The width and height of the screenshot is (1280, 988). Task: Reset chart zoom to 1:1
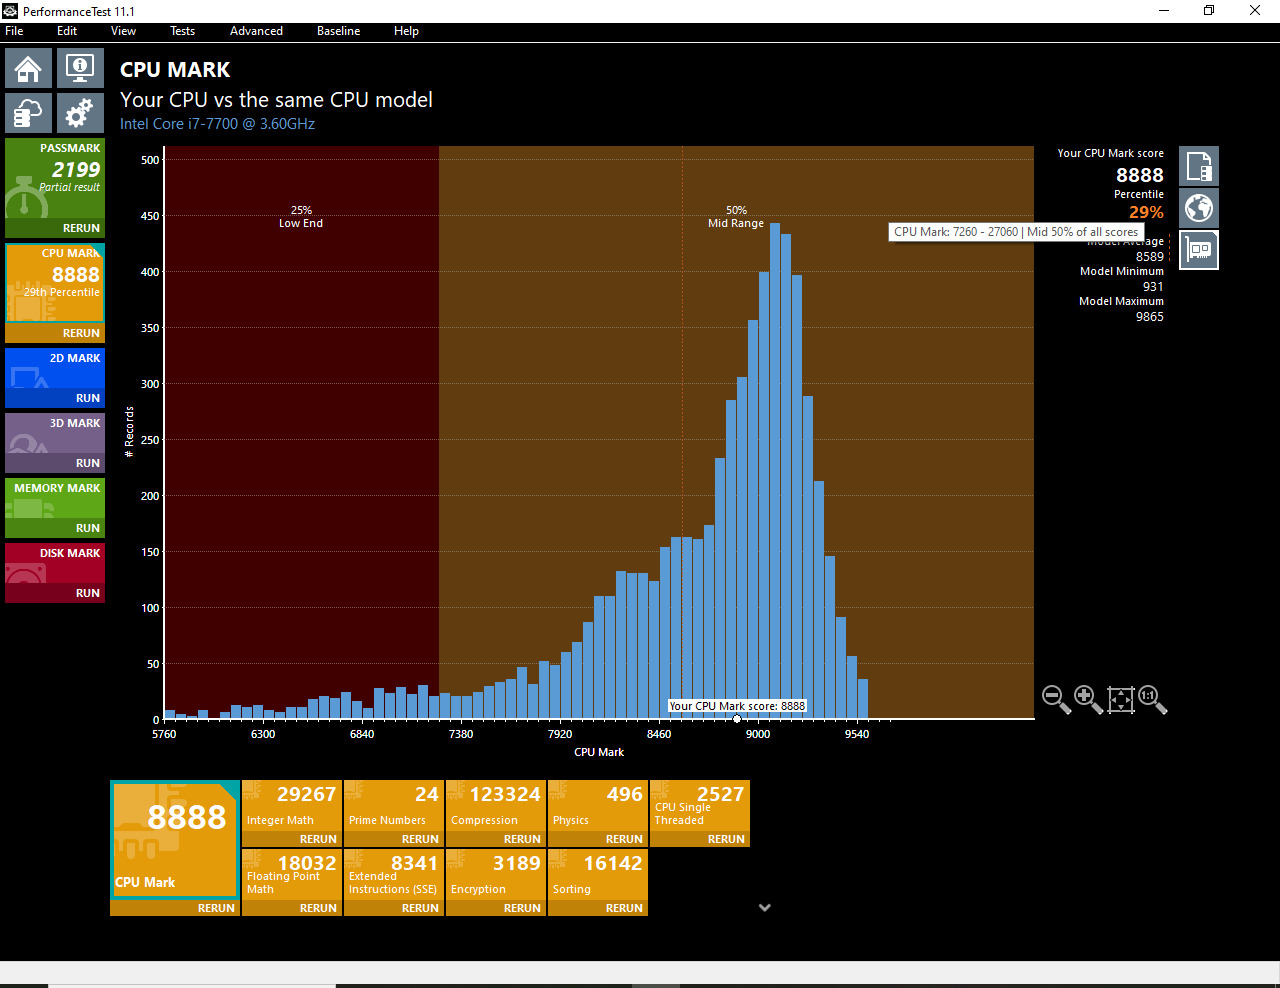tap(1152, 699)
